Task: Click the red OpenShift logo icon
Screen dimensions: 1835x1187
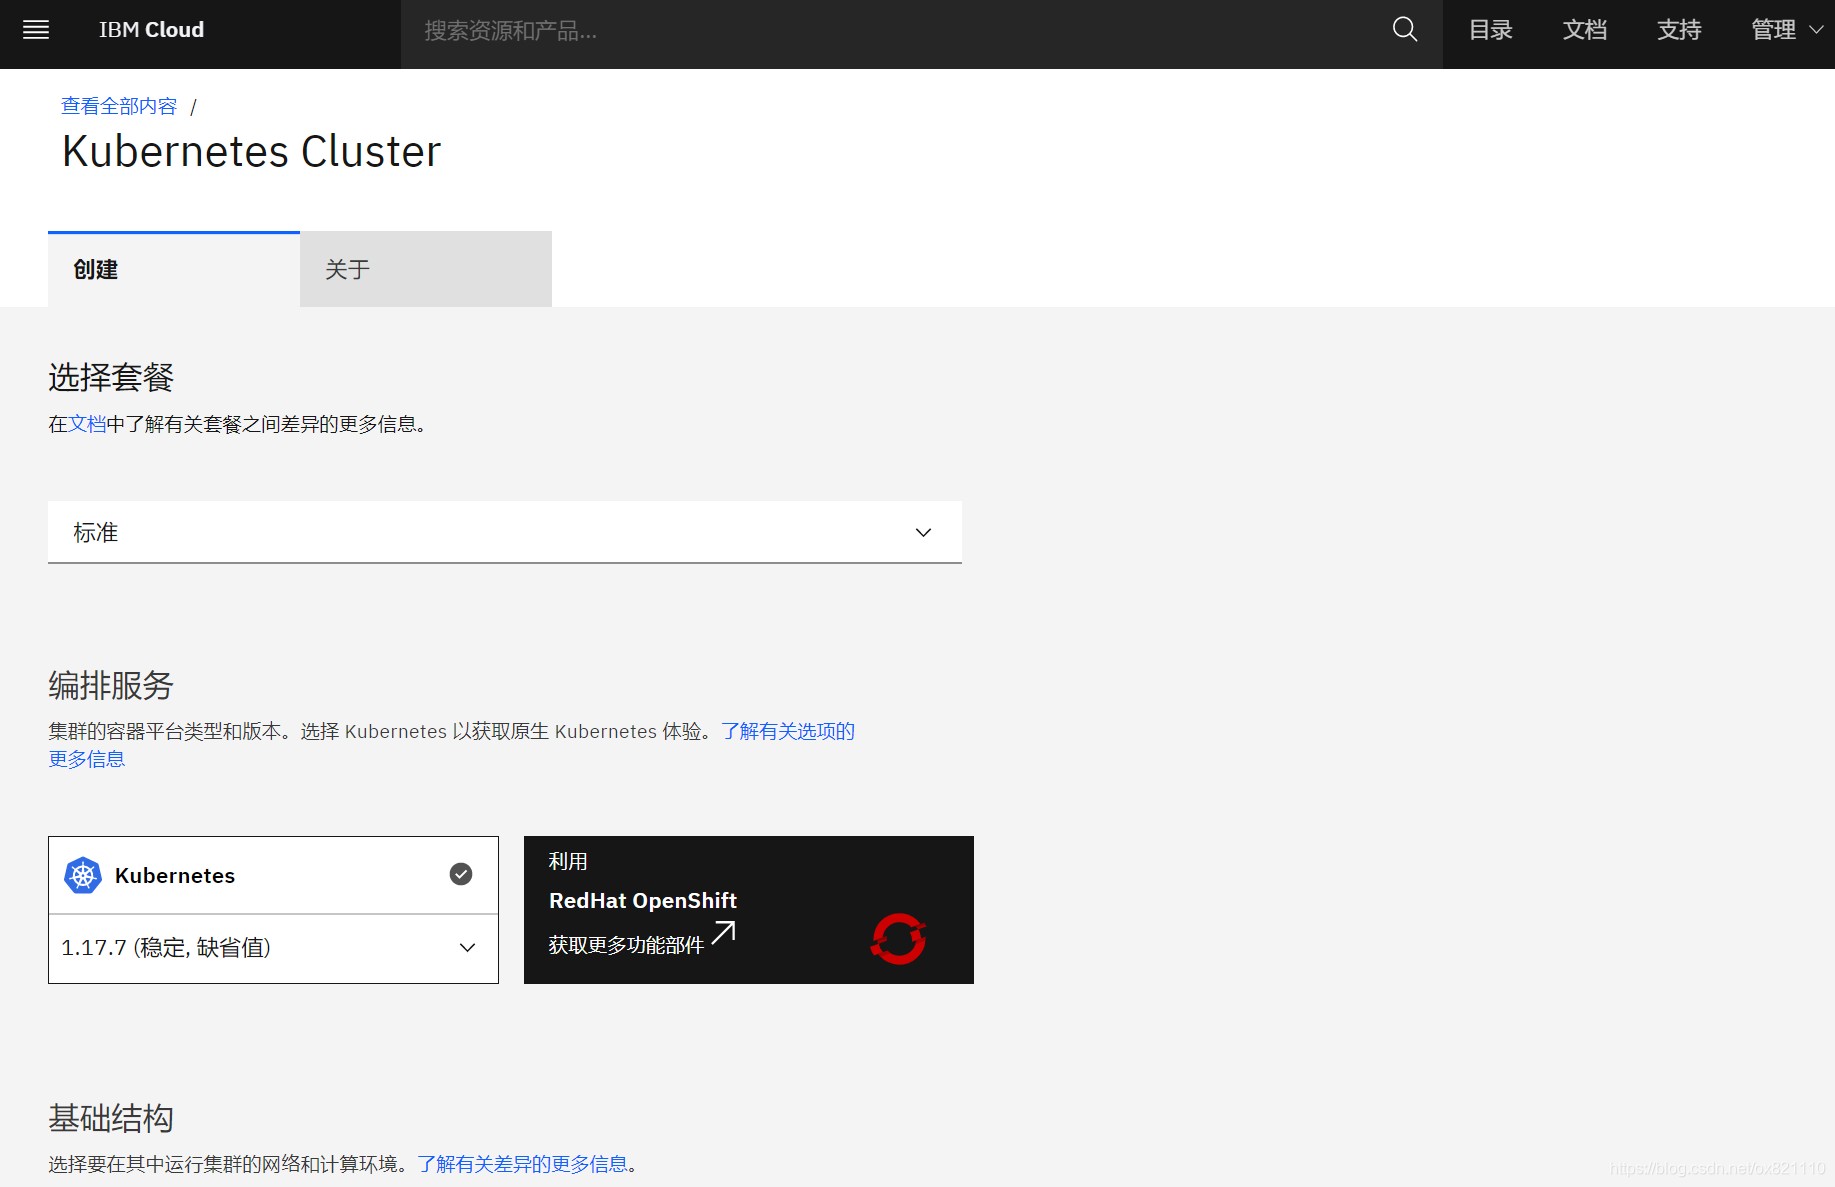Action: (x=898, y=939)
